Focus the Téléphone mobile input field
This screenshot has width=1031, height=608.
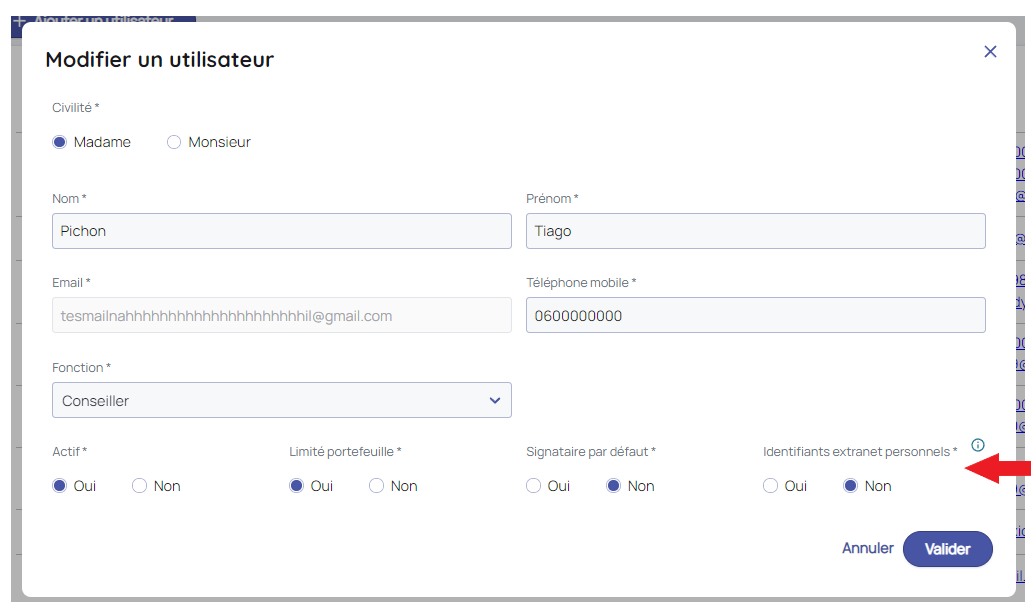point(755,316)
